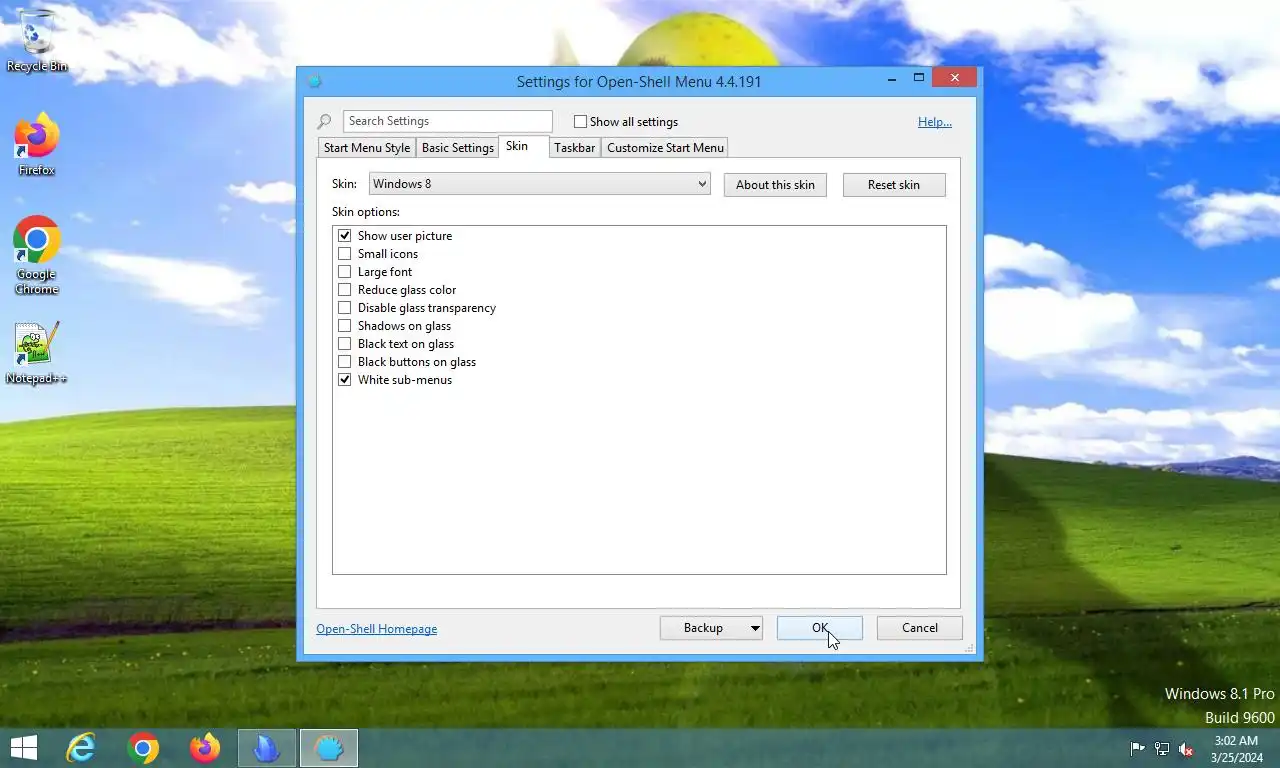Viewport: 1280px width, 768px height.
Task: Maximize the settings window
Action: [x=919, y=78]
